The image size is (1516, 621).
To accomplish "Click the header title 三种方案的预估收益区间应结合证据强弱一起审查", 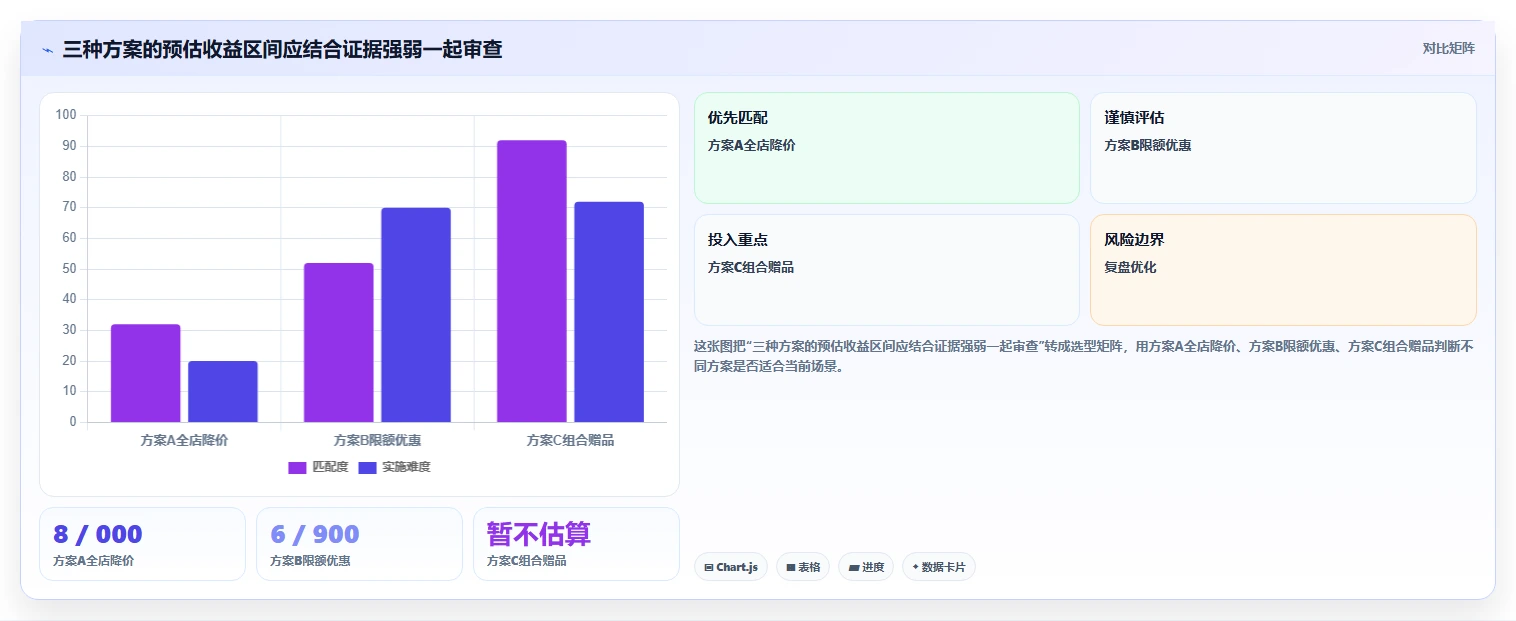I will 283,49.
